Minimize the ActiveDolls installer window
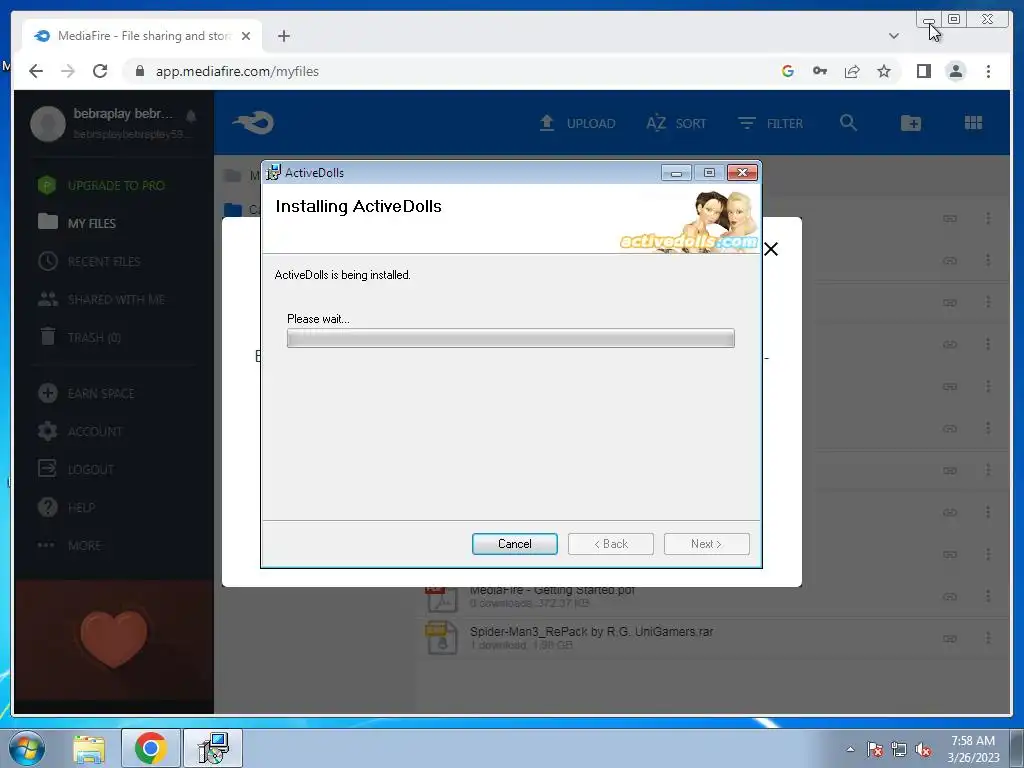This screenshot has width=1024, height=768. pos(676,172)
